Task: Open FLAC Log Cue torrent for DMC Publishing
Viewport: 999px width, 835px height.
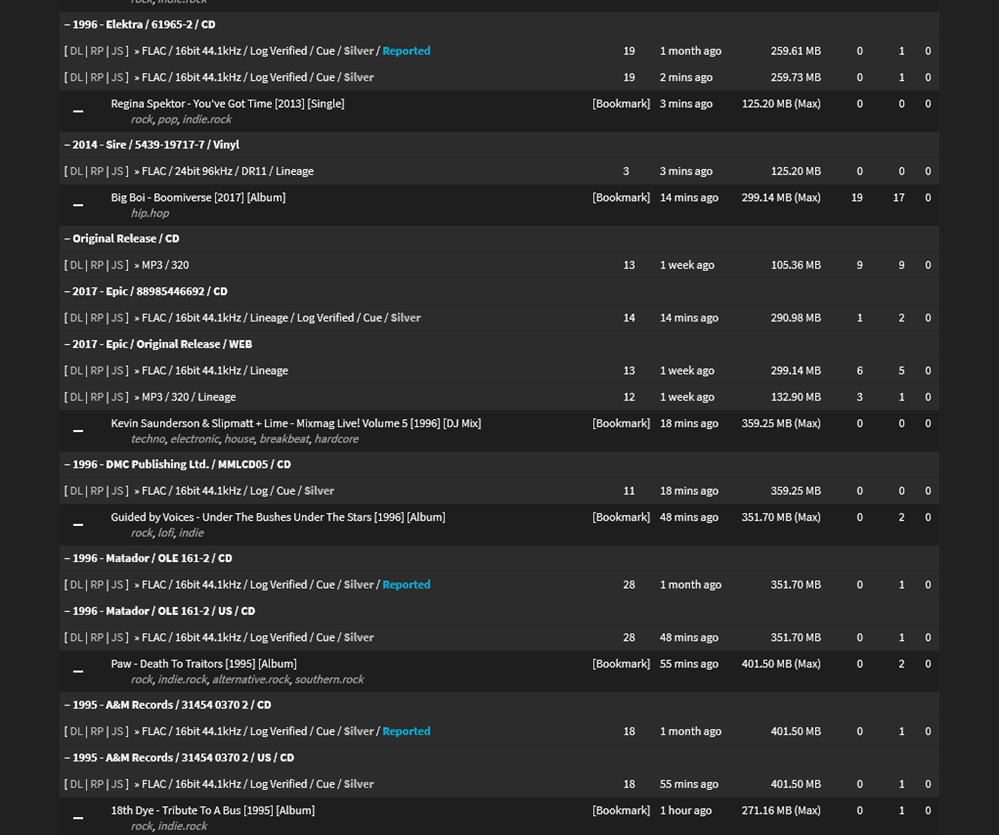Action: coord(238,490)
